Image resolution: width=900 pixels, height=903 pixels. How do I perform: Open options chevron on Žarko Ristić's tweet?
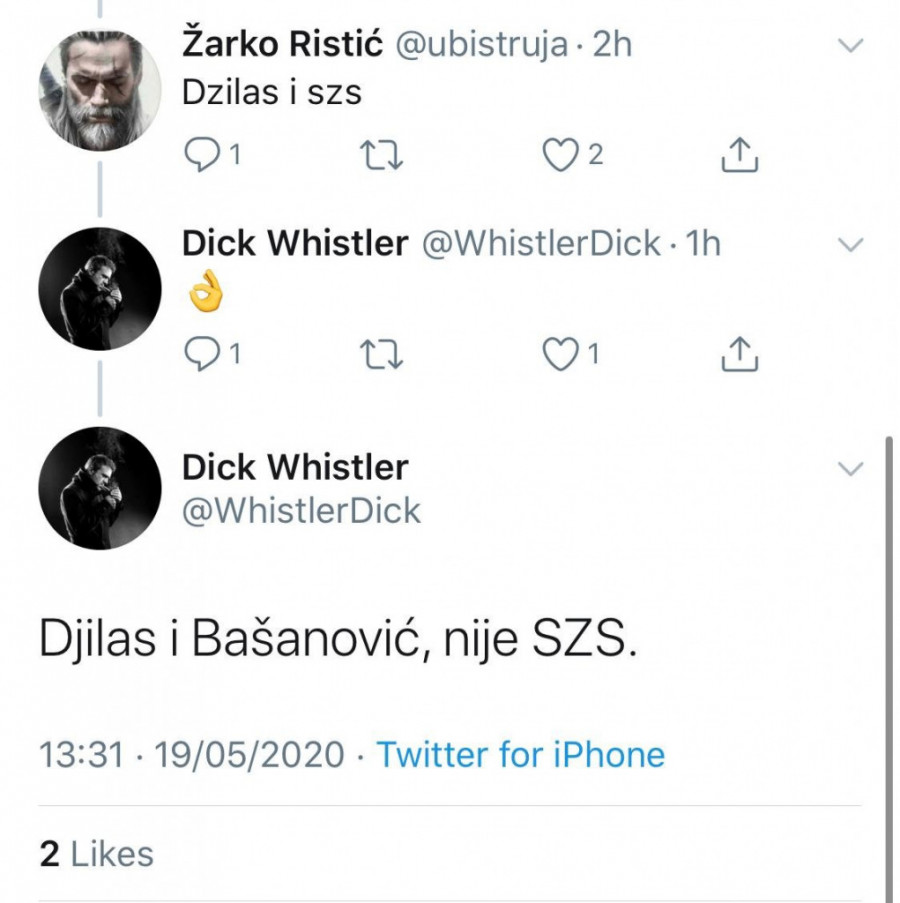click(850, 45)
